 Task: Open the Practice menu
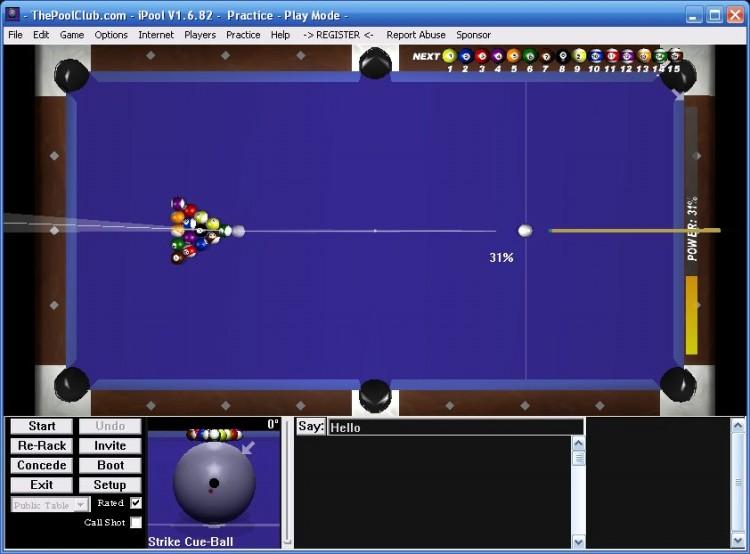pos(243,35)
